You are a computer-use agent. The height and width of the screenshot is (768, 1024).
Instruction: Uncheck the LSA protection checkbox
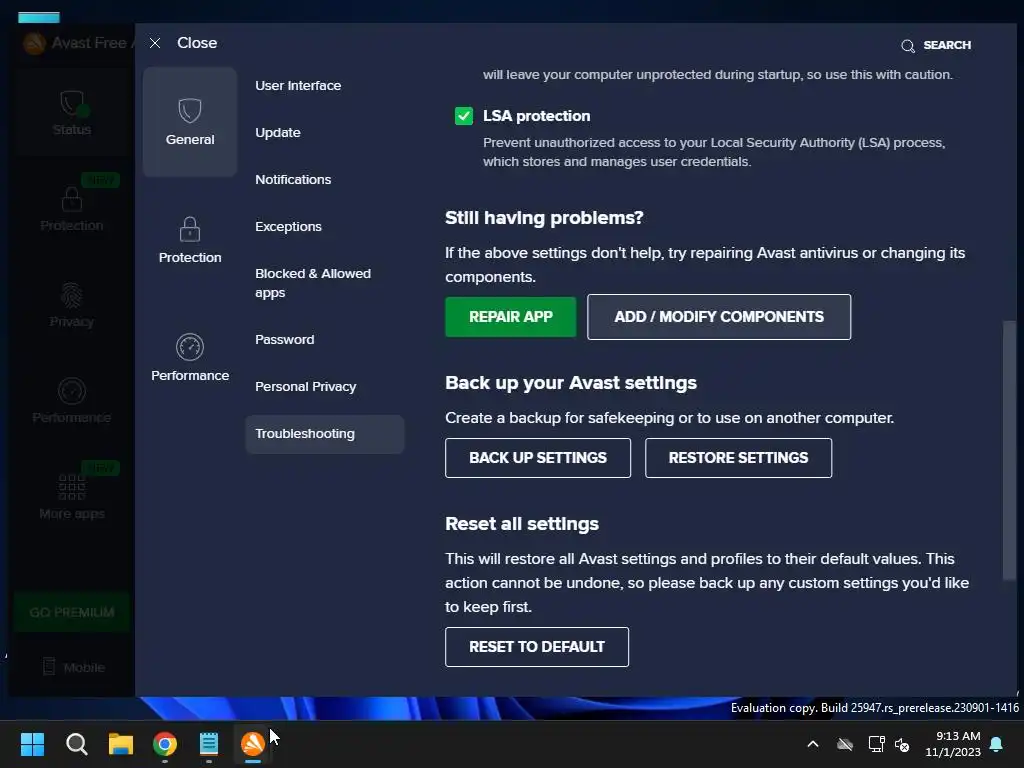[464, 116]
